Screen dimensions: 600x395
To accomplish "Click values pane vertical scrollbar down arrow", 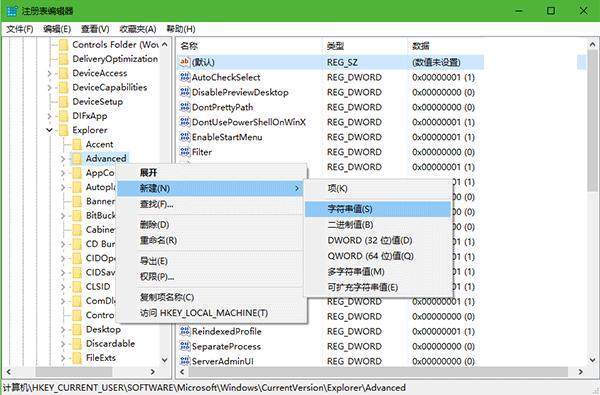I will pyautogui.click(x=592, y=360).
